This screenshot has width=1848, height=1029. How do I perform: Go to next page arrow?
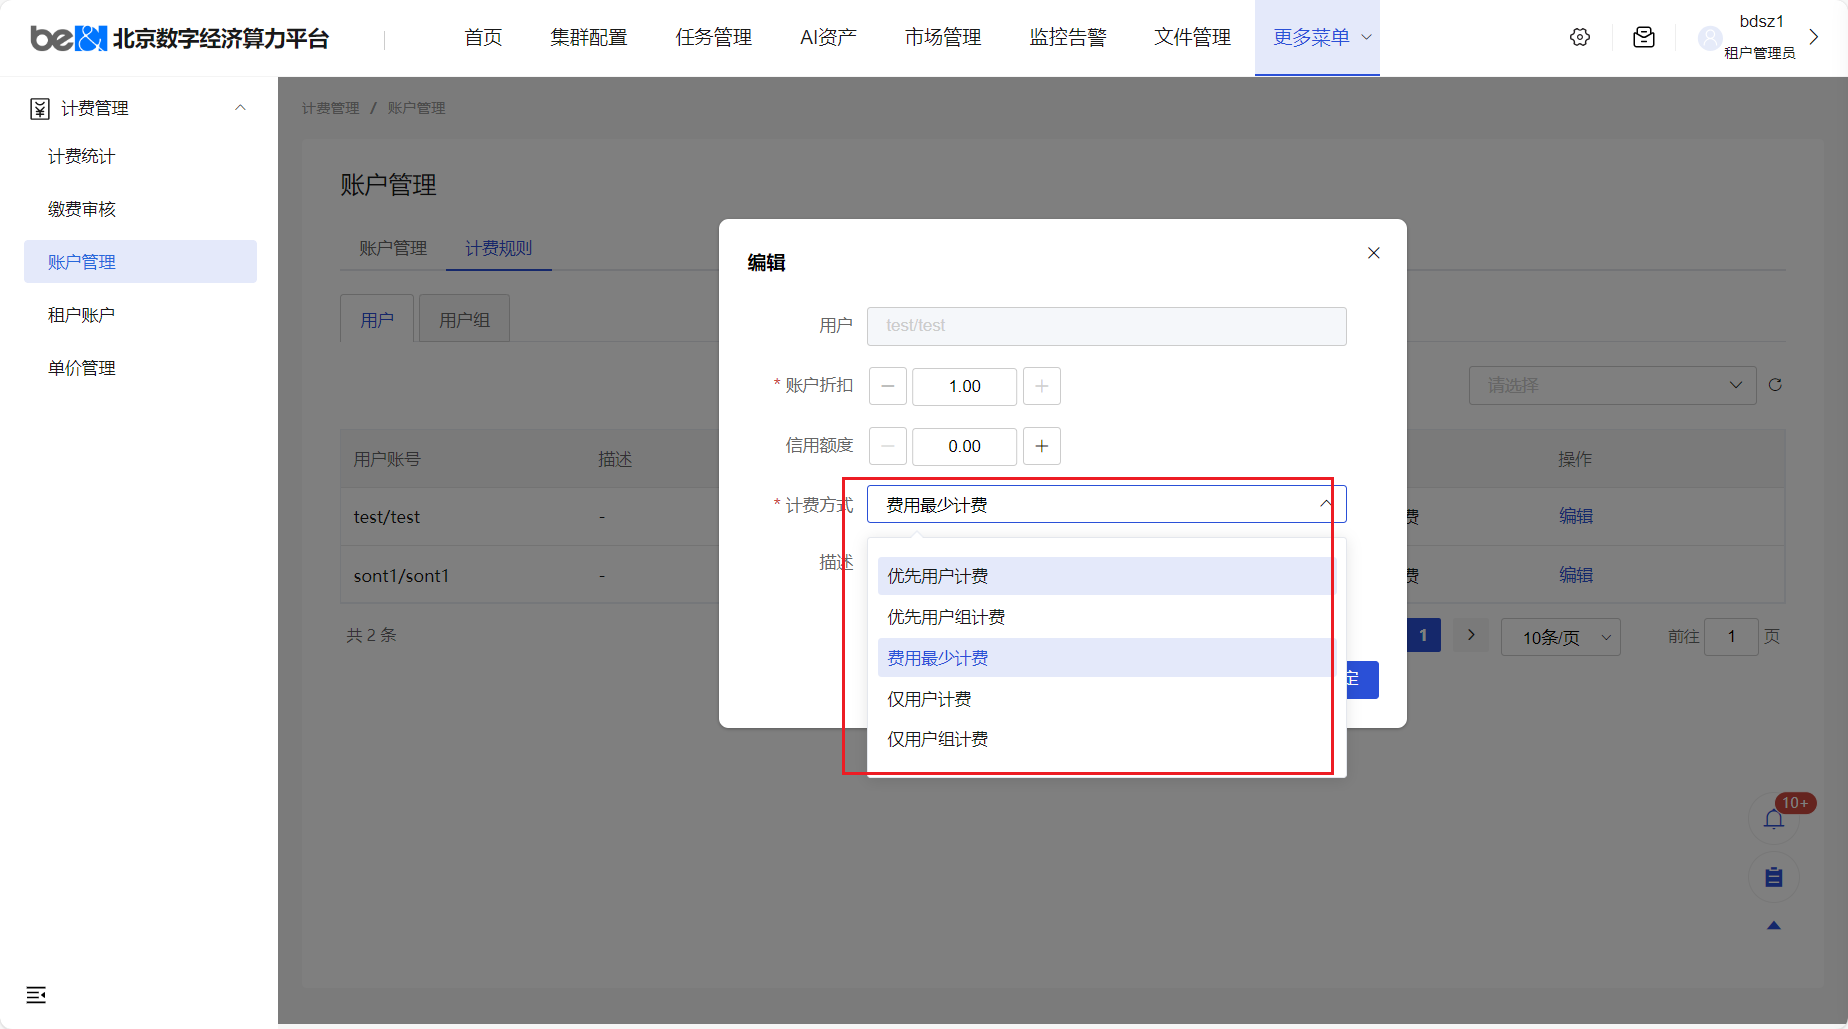click(1471, 635)
